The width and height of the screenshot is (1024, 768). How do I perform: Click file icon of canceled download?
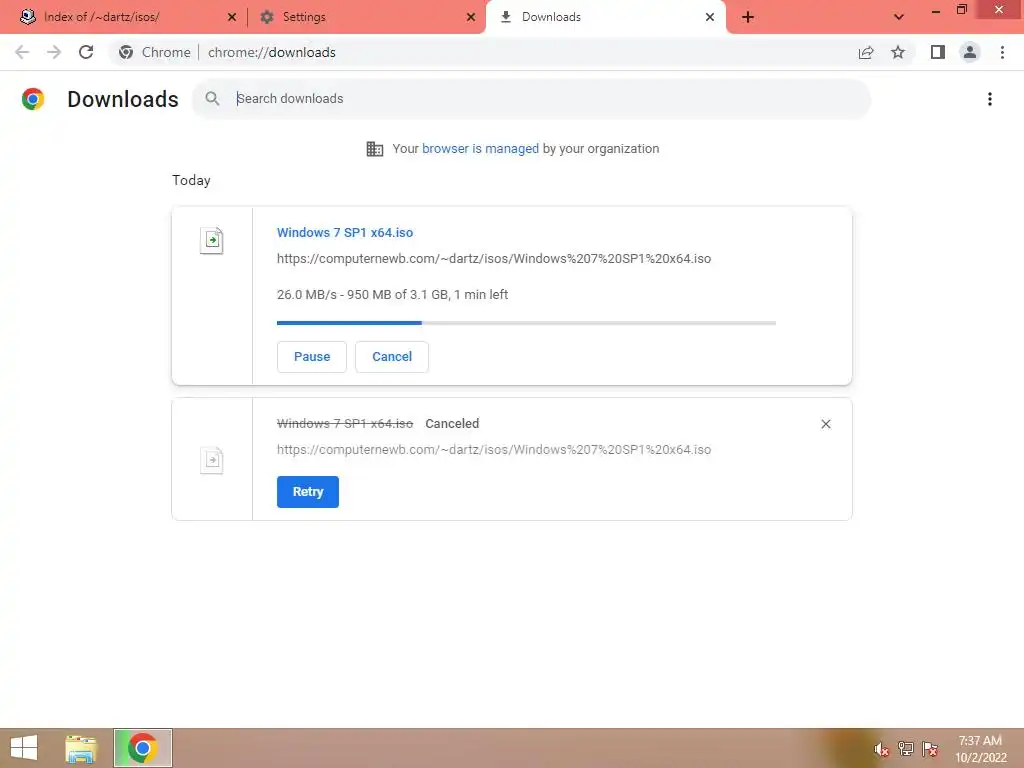212,460
